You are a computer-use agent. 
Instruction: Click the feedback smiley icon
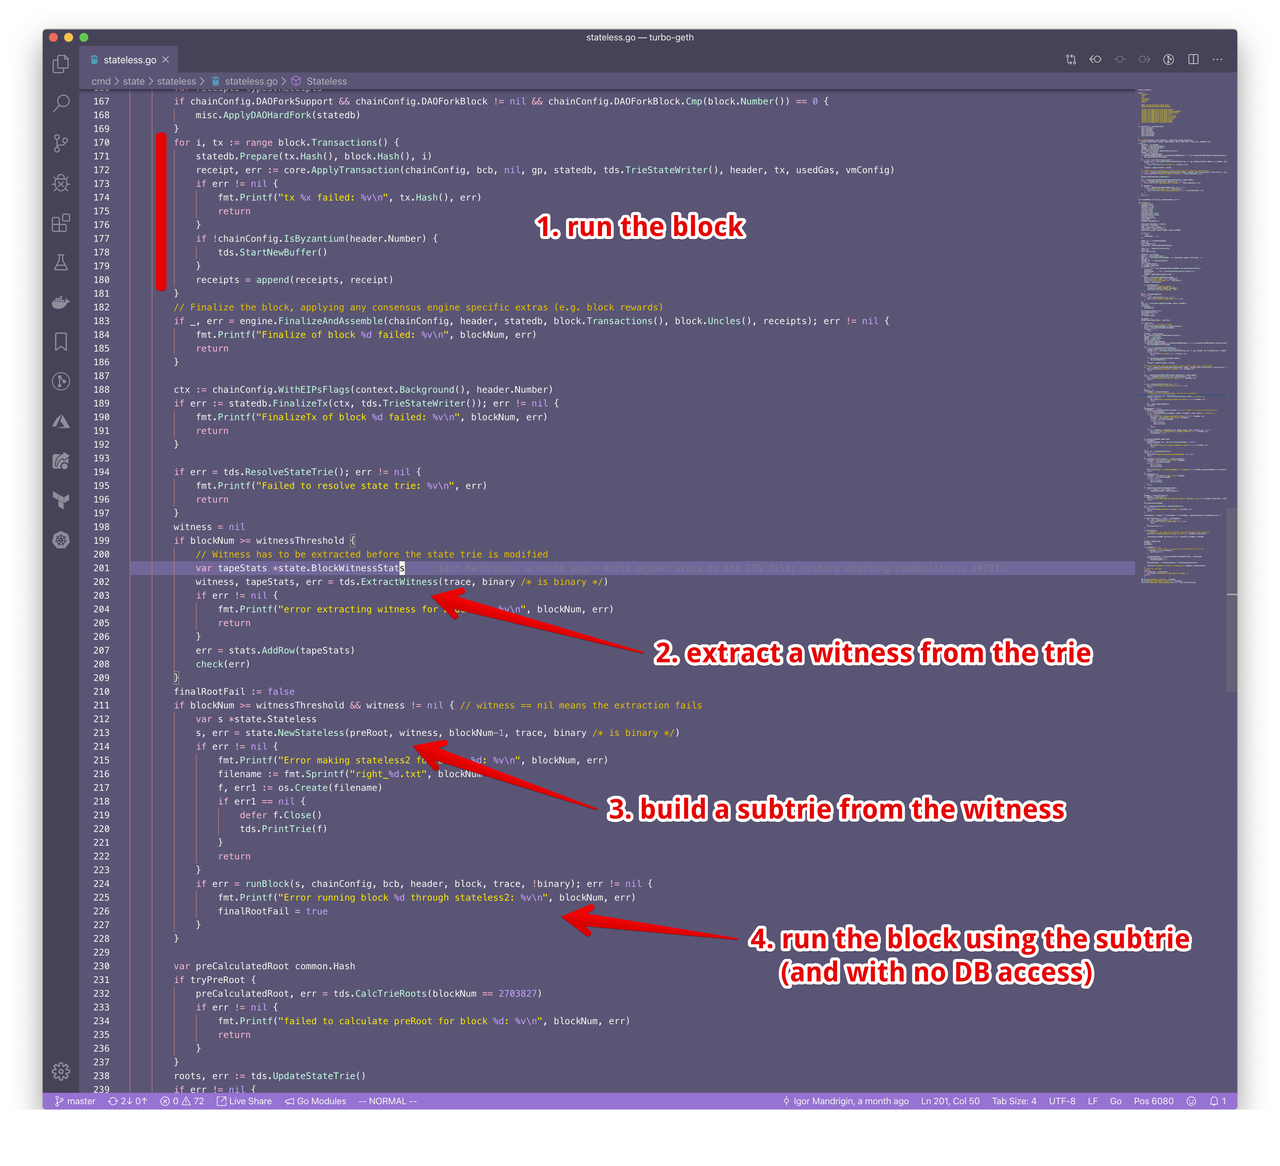coord(1191,1101)
